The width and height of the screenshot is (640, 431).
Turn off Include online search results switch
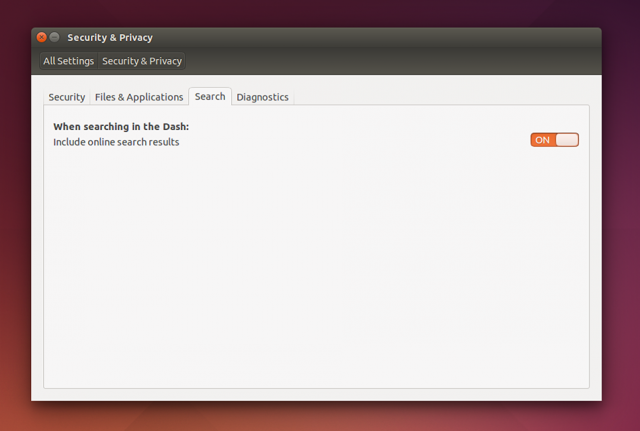pos(554,140)
